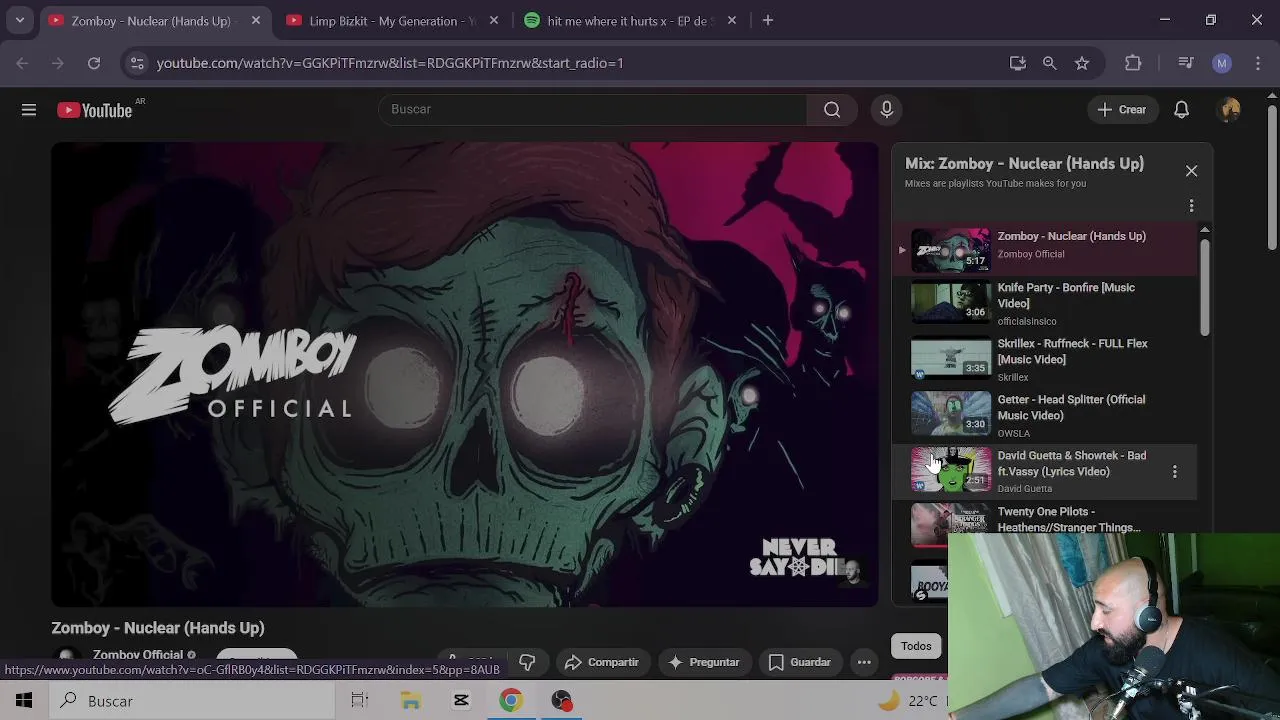Click the browser address bar URL

tap(390, 63)
